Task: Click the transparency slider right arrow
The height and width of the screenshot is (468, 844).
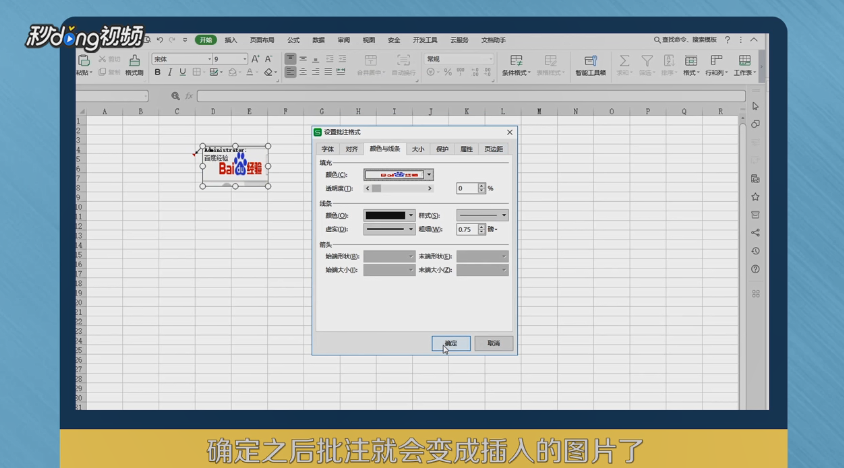Action: (429, 188)
